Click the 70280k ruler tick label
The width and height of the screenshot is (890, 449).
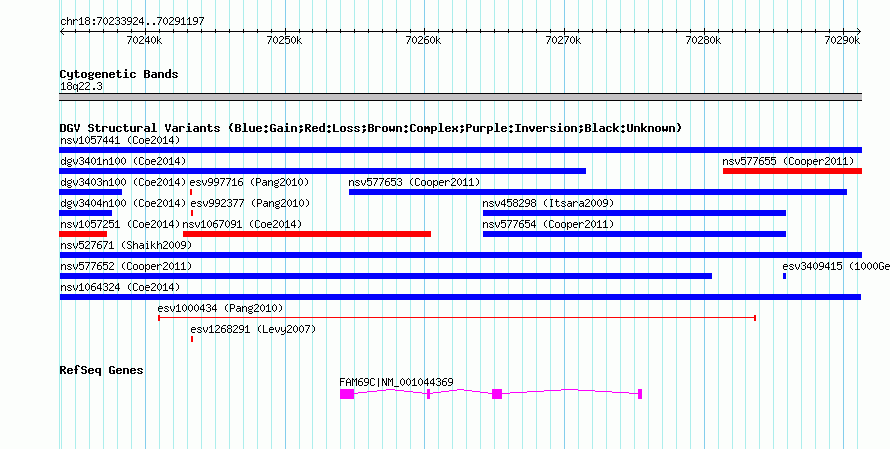[704, 40]
